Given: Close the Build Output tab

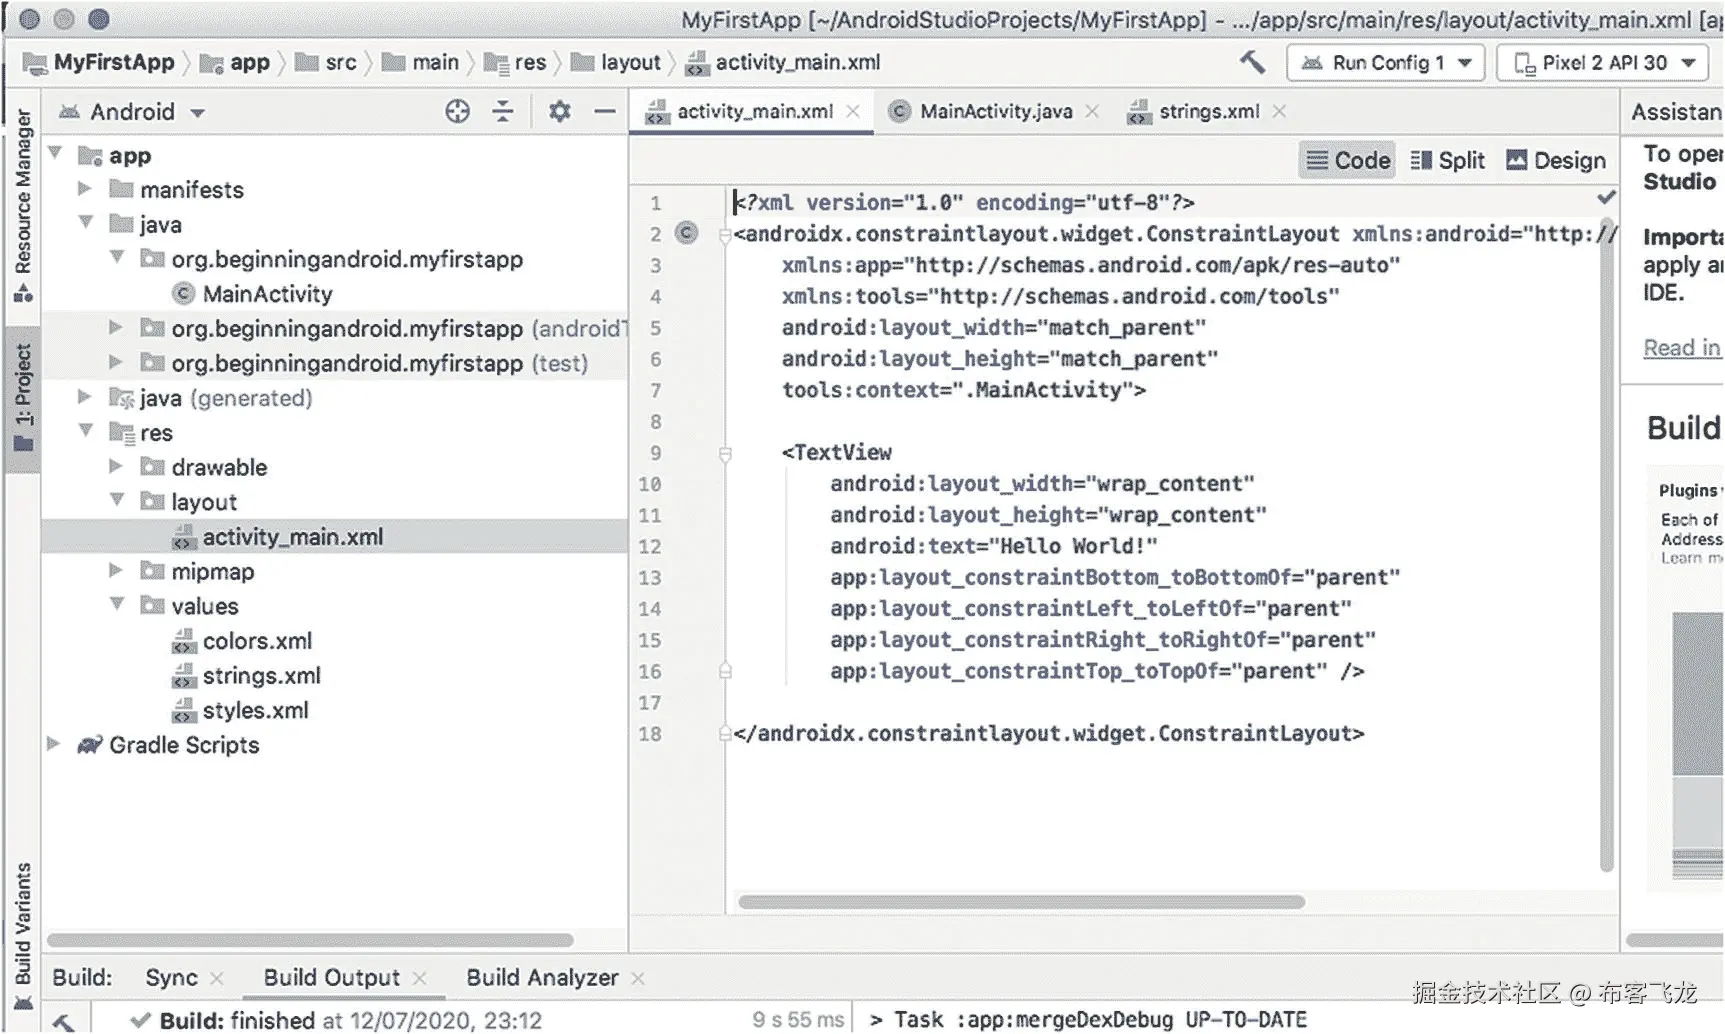Looking at the screenshot, I should 420,978.
